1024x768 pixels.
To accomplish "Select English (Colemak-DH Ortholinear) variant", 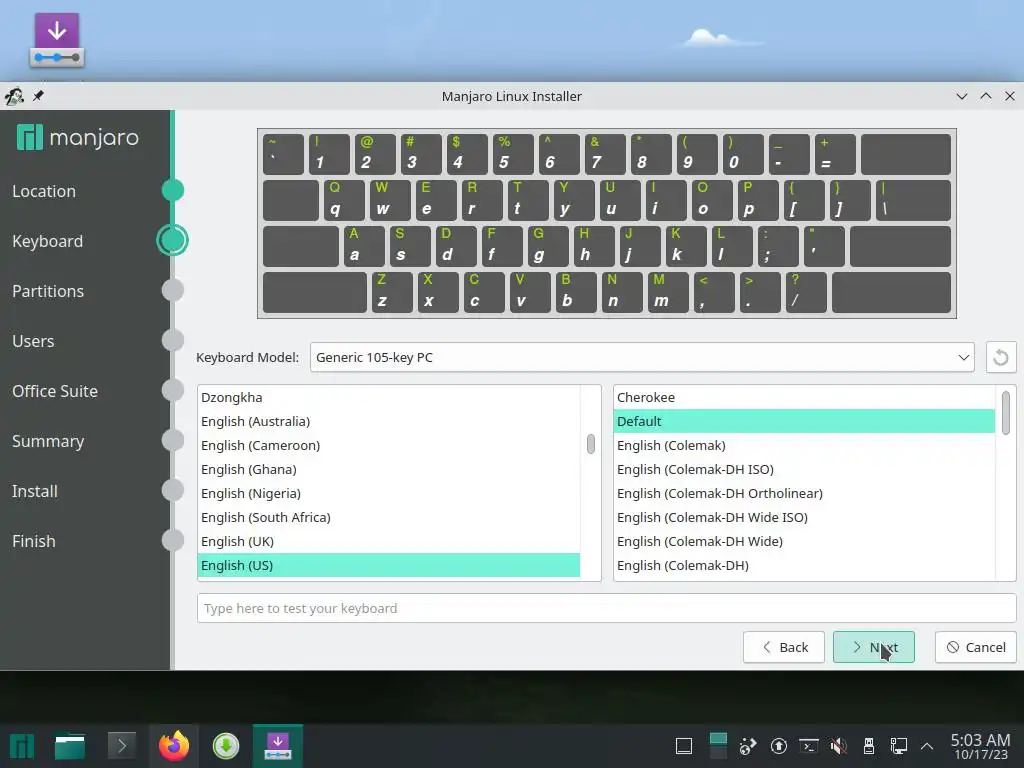I will [x=804, y=493].
